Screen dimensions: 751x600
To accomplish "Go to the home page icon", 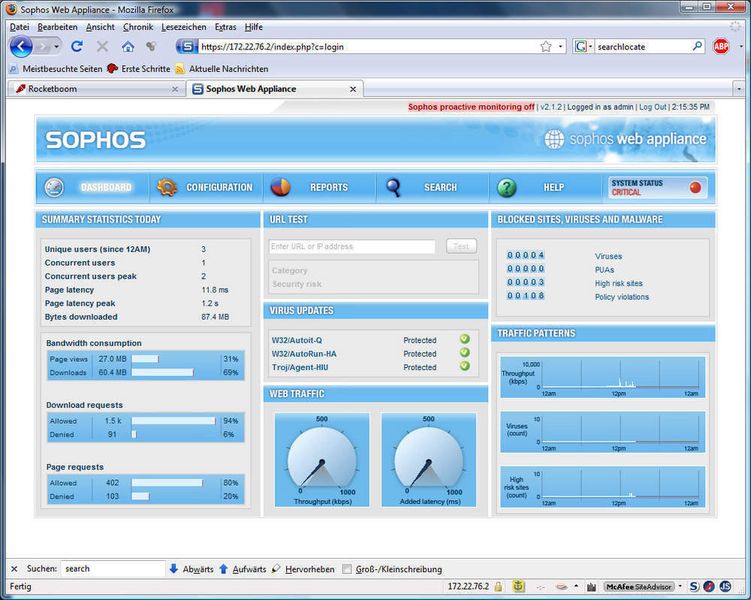I will pyautogui.click(x=127, y=46).
